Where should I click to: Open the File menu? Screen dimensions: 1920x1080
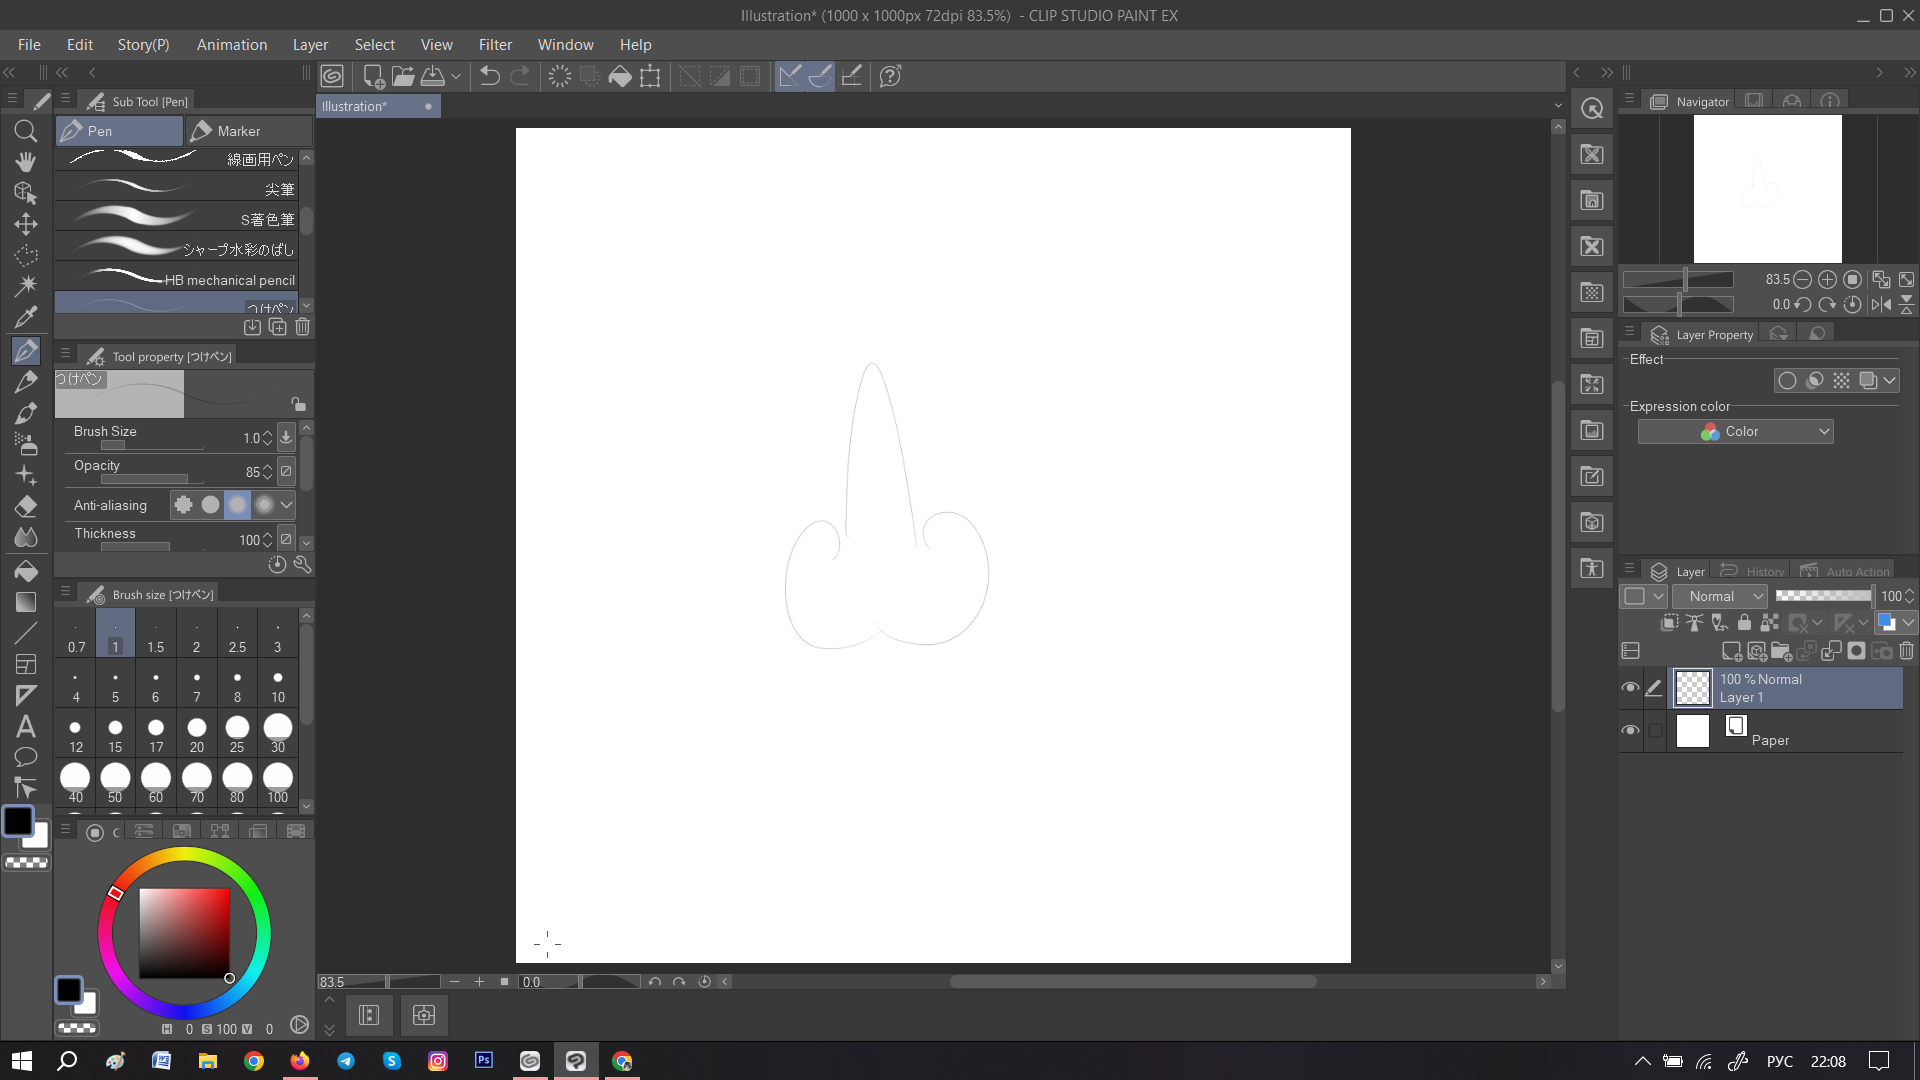(x=29, y=45)
